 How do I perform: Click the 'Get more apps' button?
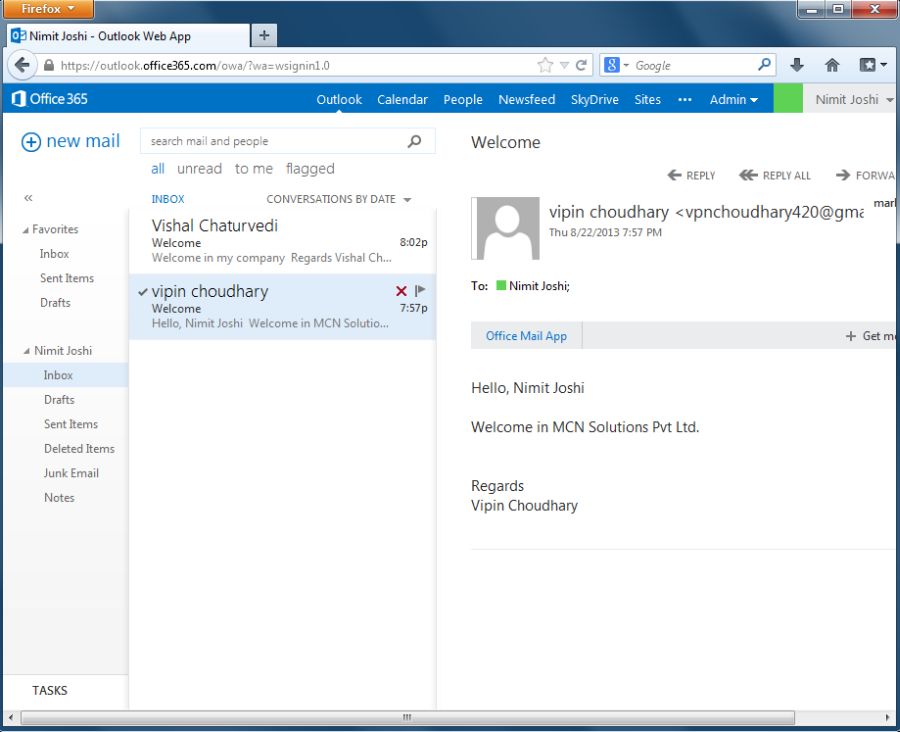[870, 336]
